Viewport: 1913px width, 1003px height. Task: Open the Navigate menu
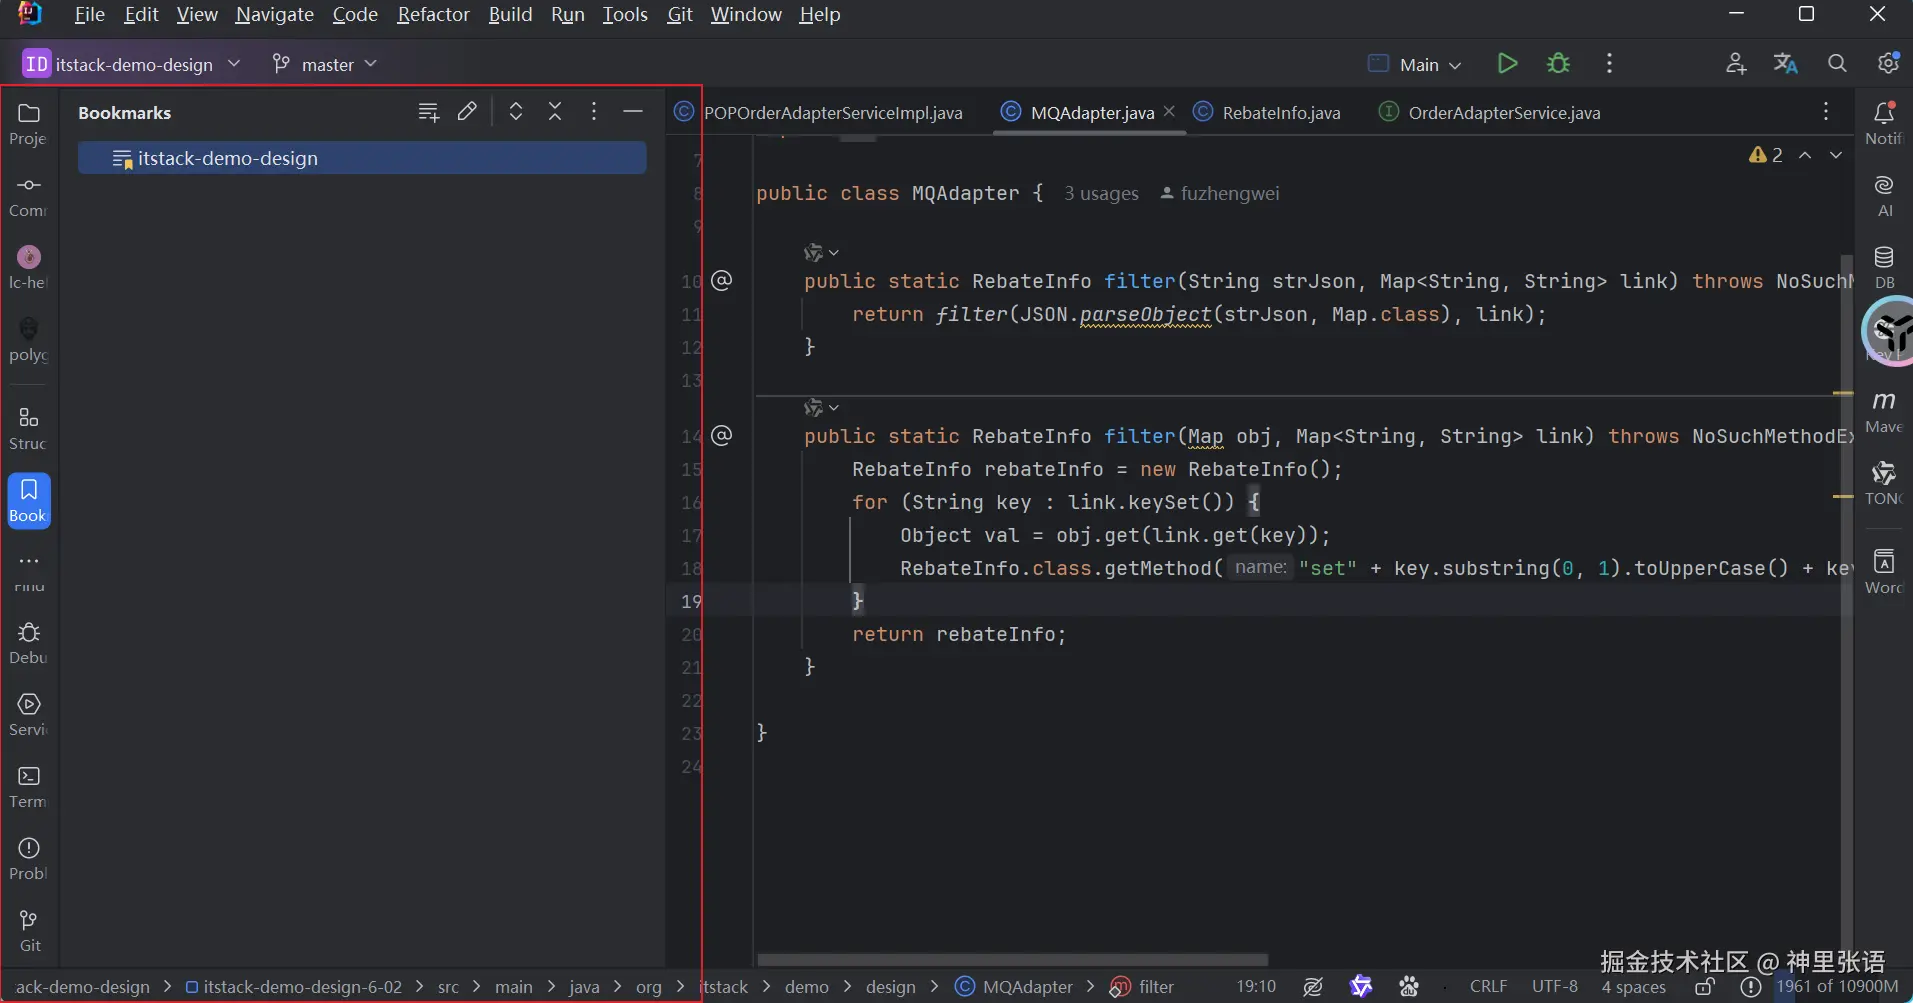[x=275, y=15]
